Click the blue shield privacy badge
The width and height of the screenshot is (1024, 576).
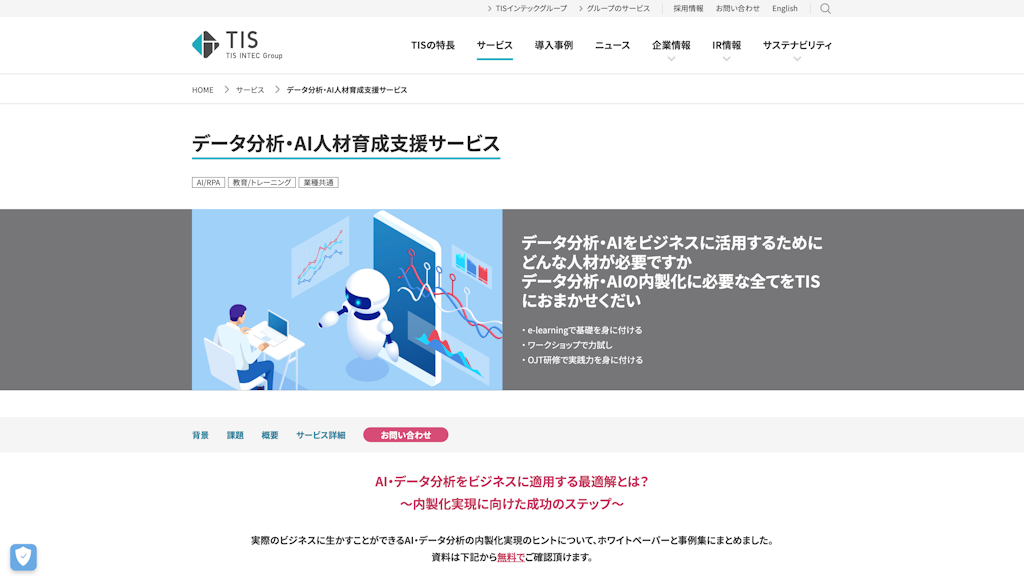point(24,557)
